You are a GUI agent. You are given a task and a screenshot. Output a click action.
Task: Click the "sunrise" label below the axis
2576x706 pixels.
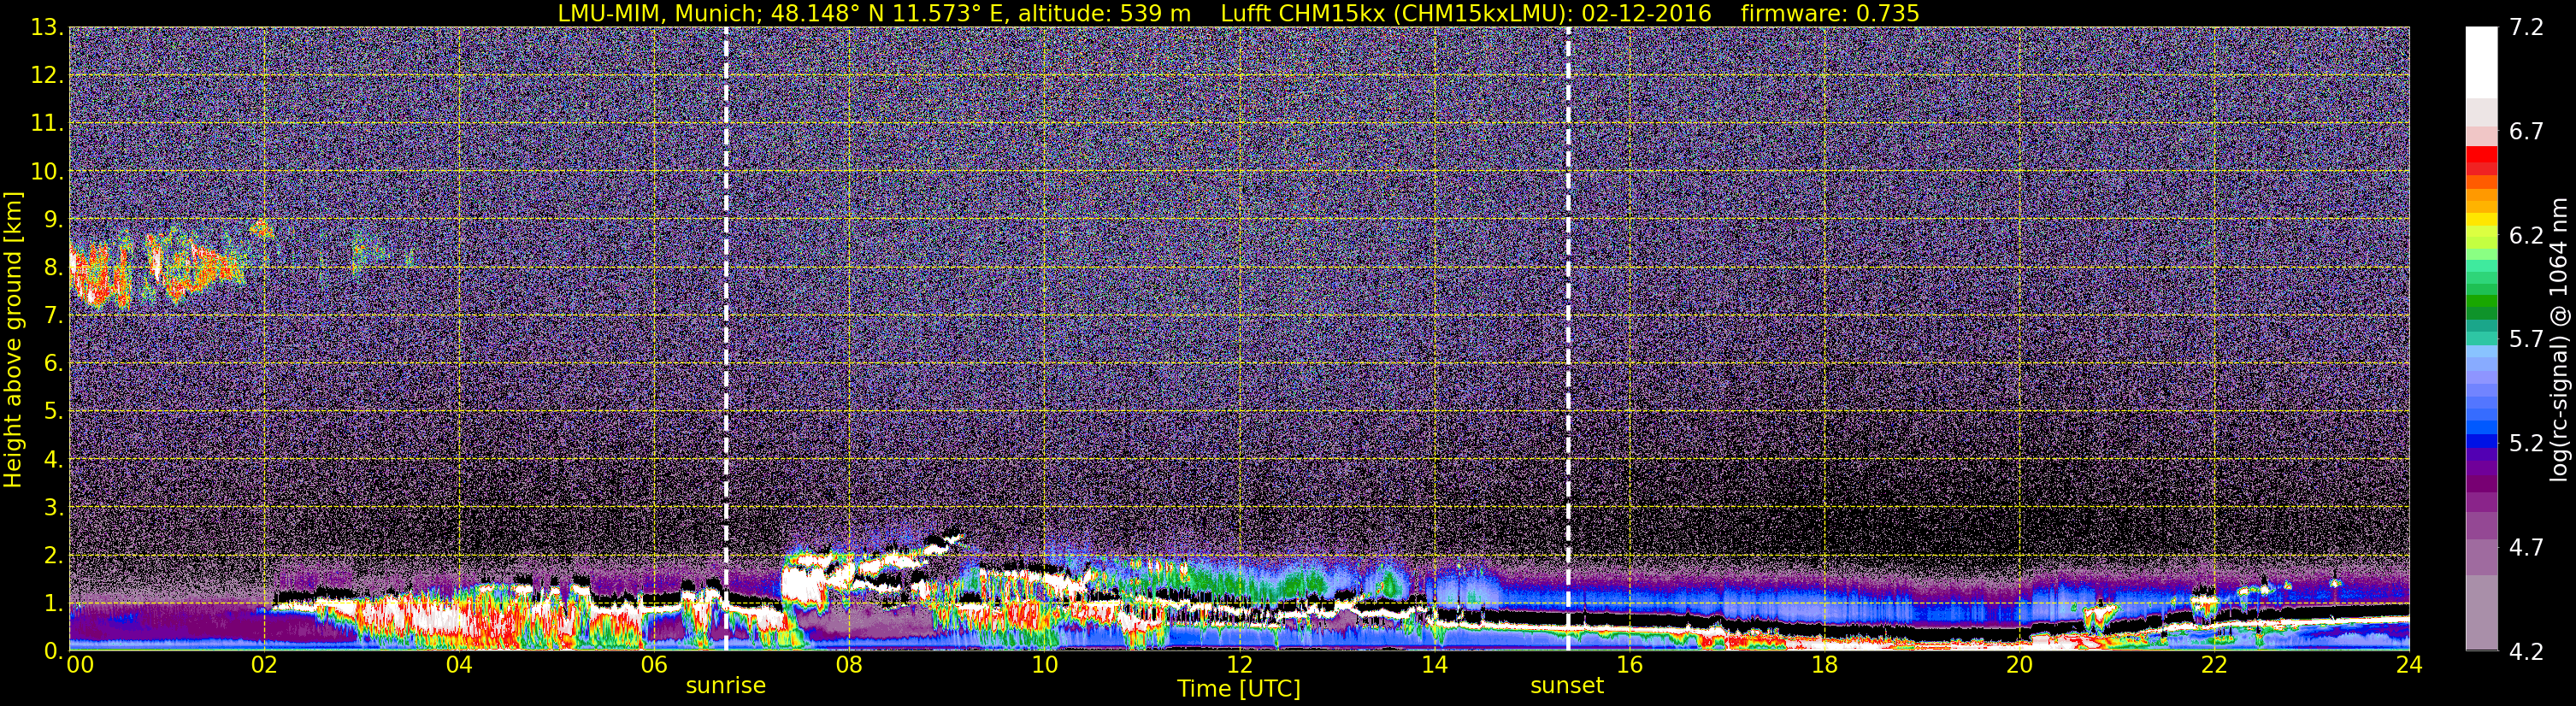pos(726,686)
